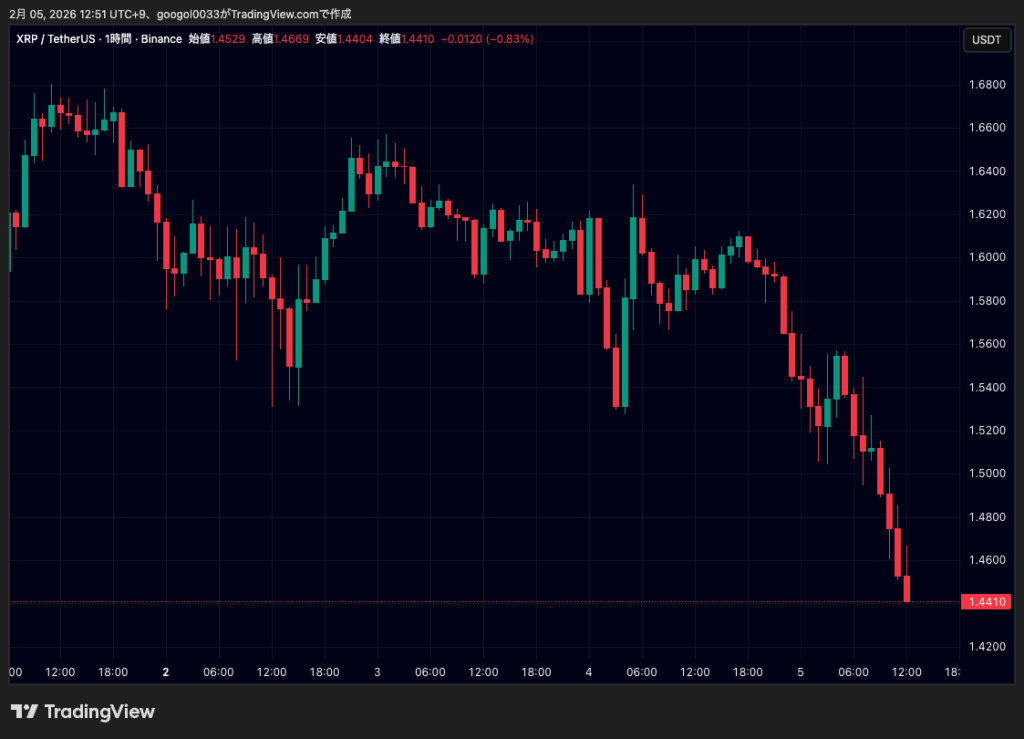The width and height of the screenshot is (1024, 739).
Task: Click the 1.5000 price axis label
Action: (x=985, y=473)
